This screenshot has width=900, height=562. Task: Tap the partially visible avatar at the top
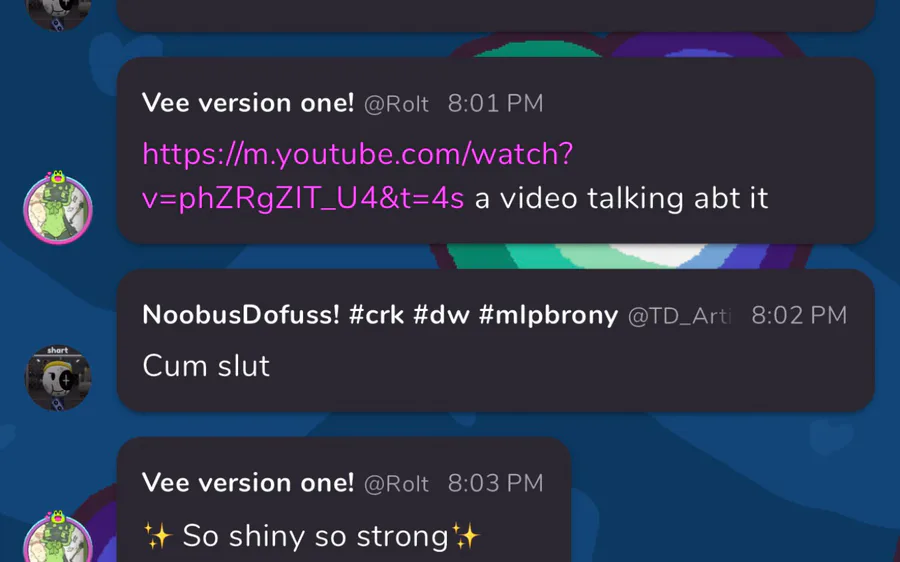pos(57,14)
